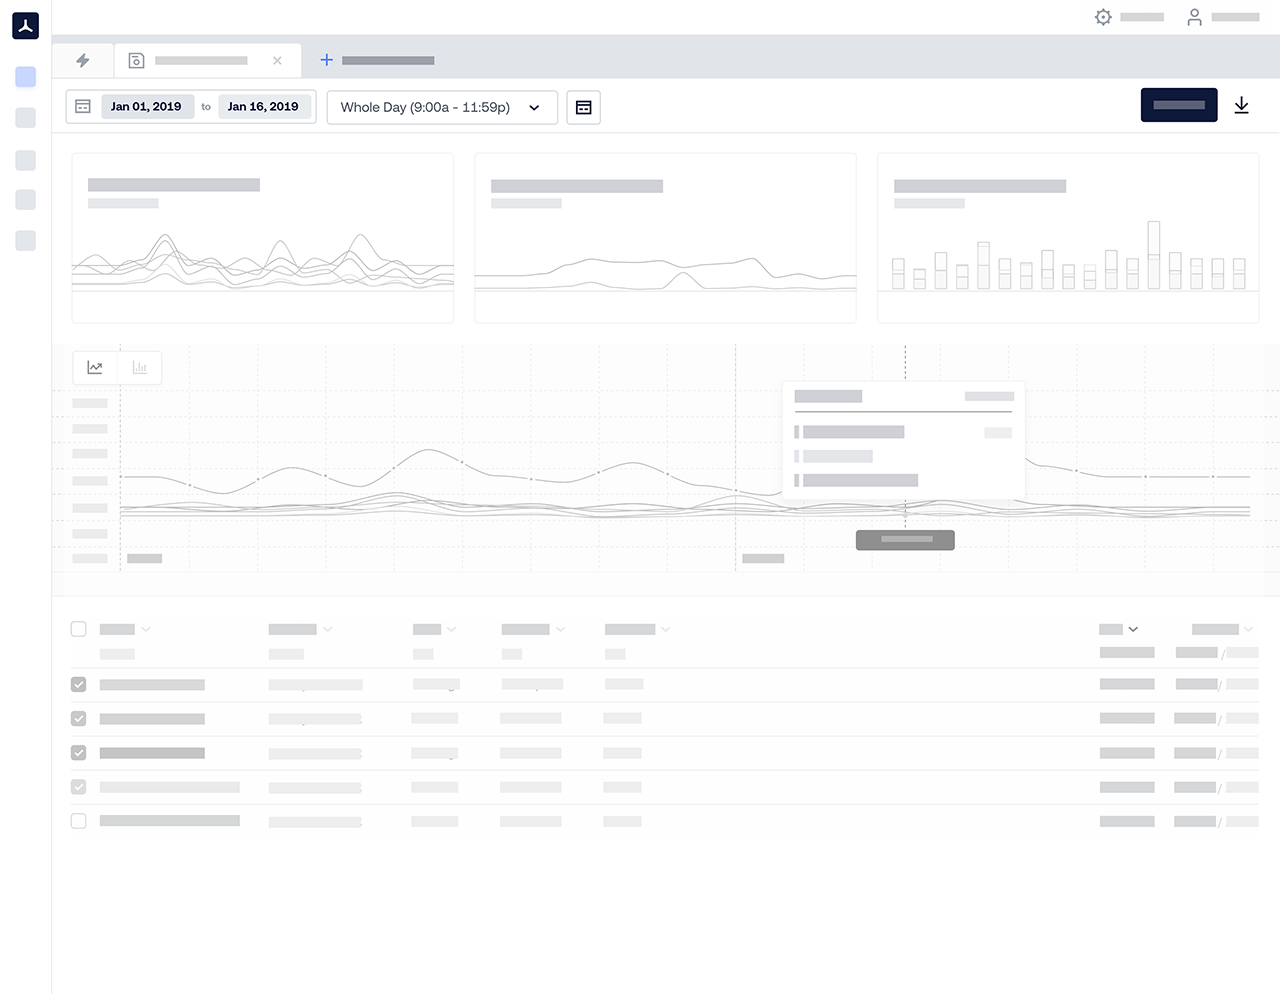Screen dimensions: 1280x994
Task: Click the dark navy primary button
Action: [x=1178, y=105]
